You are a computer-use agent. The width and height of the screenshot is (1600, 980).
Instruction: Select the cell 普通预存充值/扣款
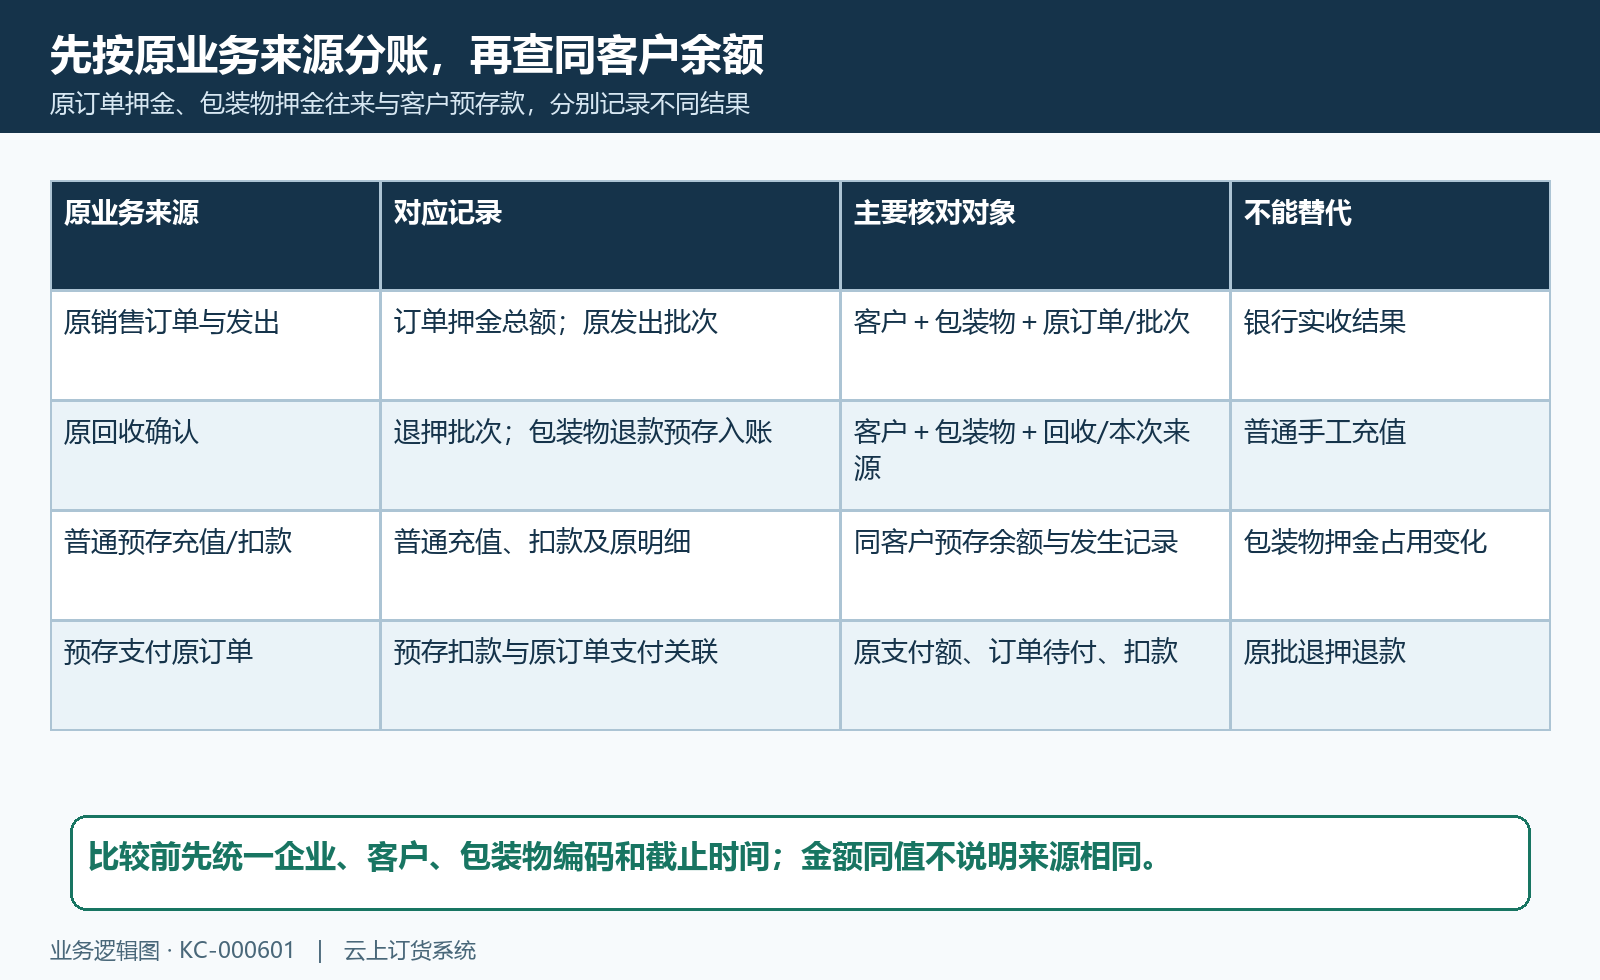(215, 565)
